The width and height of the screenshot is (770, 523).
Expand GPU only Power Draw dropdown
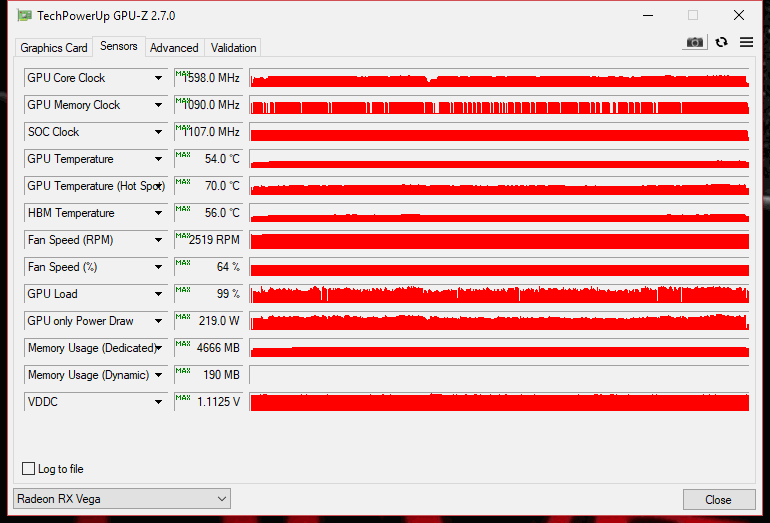[158, 321]
